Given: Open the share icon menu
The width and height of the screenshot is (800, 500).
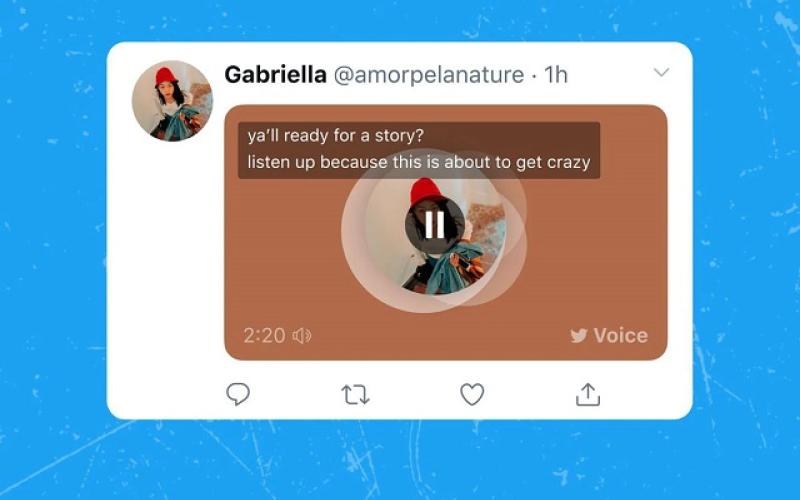Looking at the screenshot, I should click(588, 394).
